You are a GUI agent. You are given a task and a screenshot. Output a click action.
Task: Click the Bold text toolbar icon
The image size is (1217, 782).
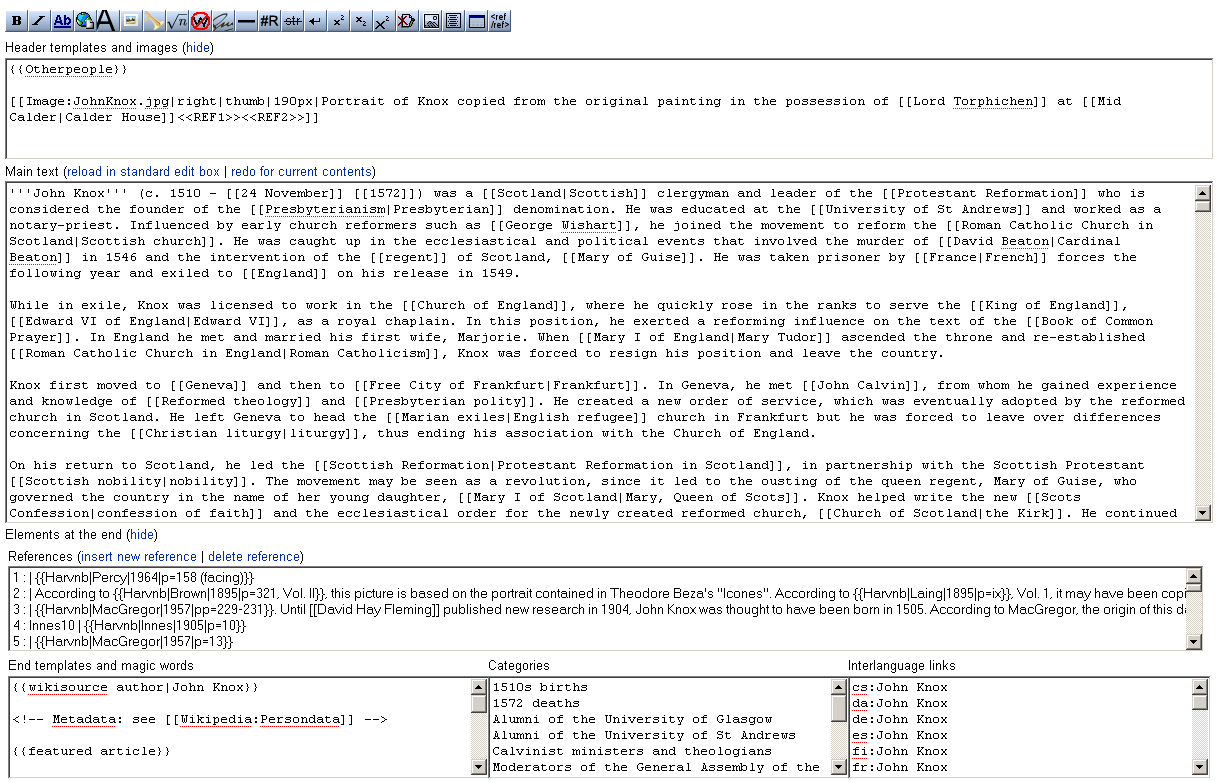16,21
